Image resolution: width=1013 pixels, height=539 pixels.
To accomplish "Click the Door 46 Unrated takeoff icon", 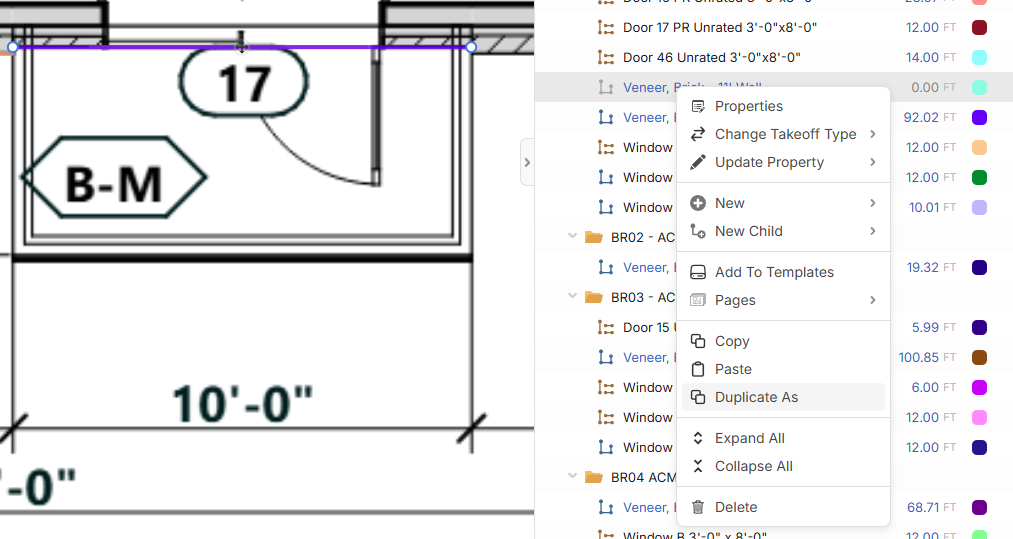I will click(604, 58).
